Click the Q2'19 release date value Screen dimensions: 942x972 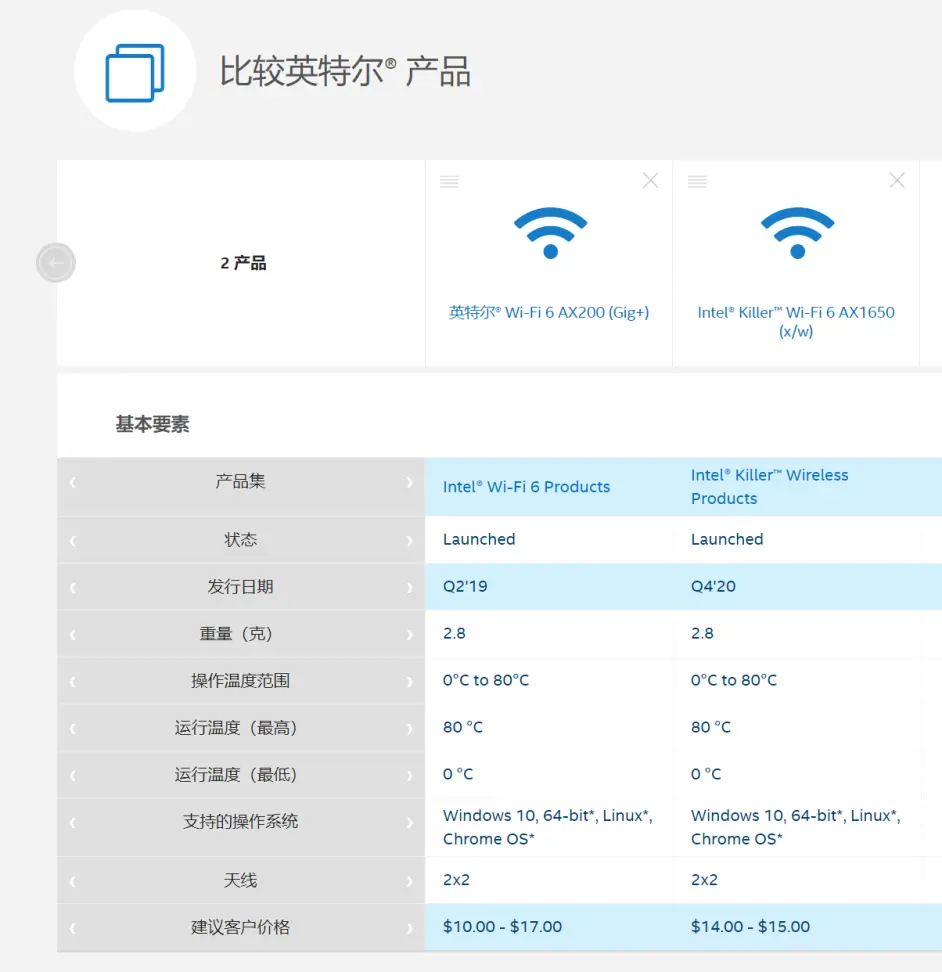coord(465,586)
